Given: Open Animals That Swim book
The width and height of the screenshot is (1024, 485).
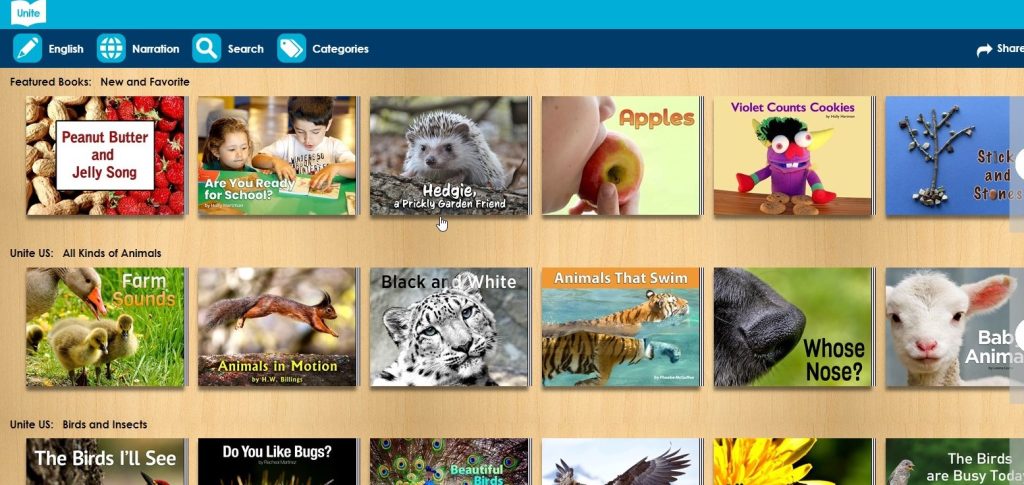Looking at the screenshot, I should click(622, 327).
